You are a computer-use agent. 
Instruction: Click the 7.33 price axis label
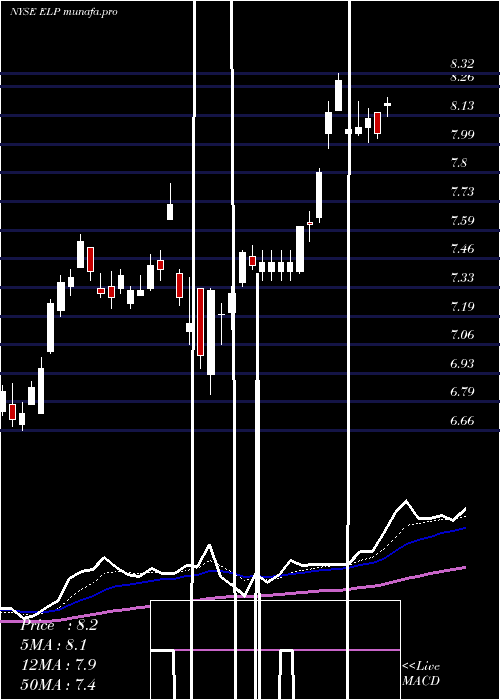pyautogui.click(x=462, y=278)
